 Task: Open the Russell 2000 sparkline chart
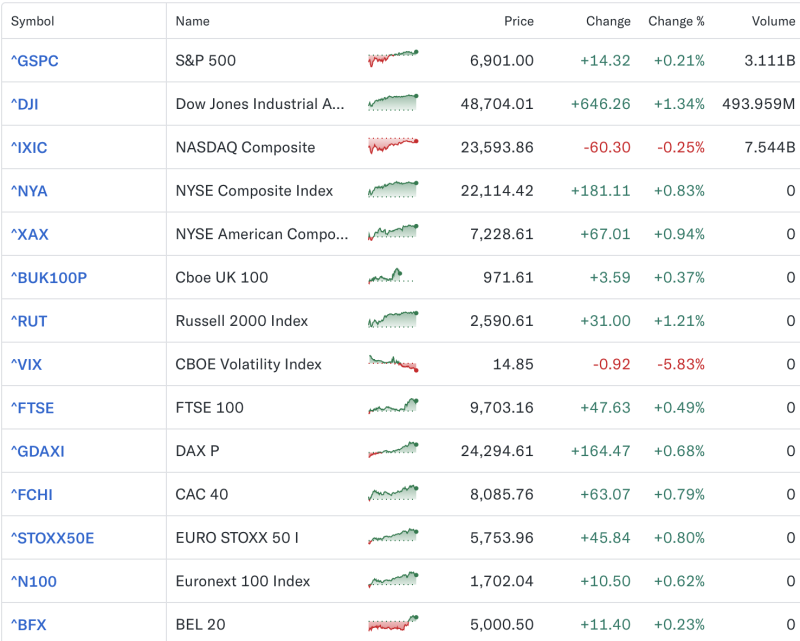[x=392, y=321]
